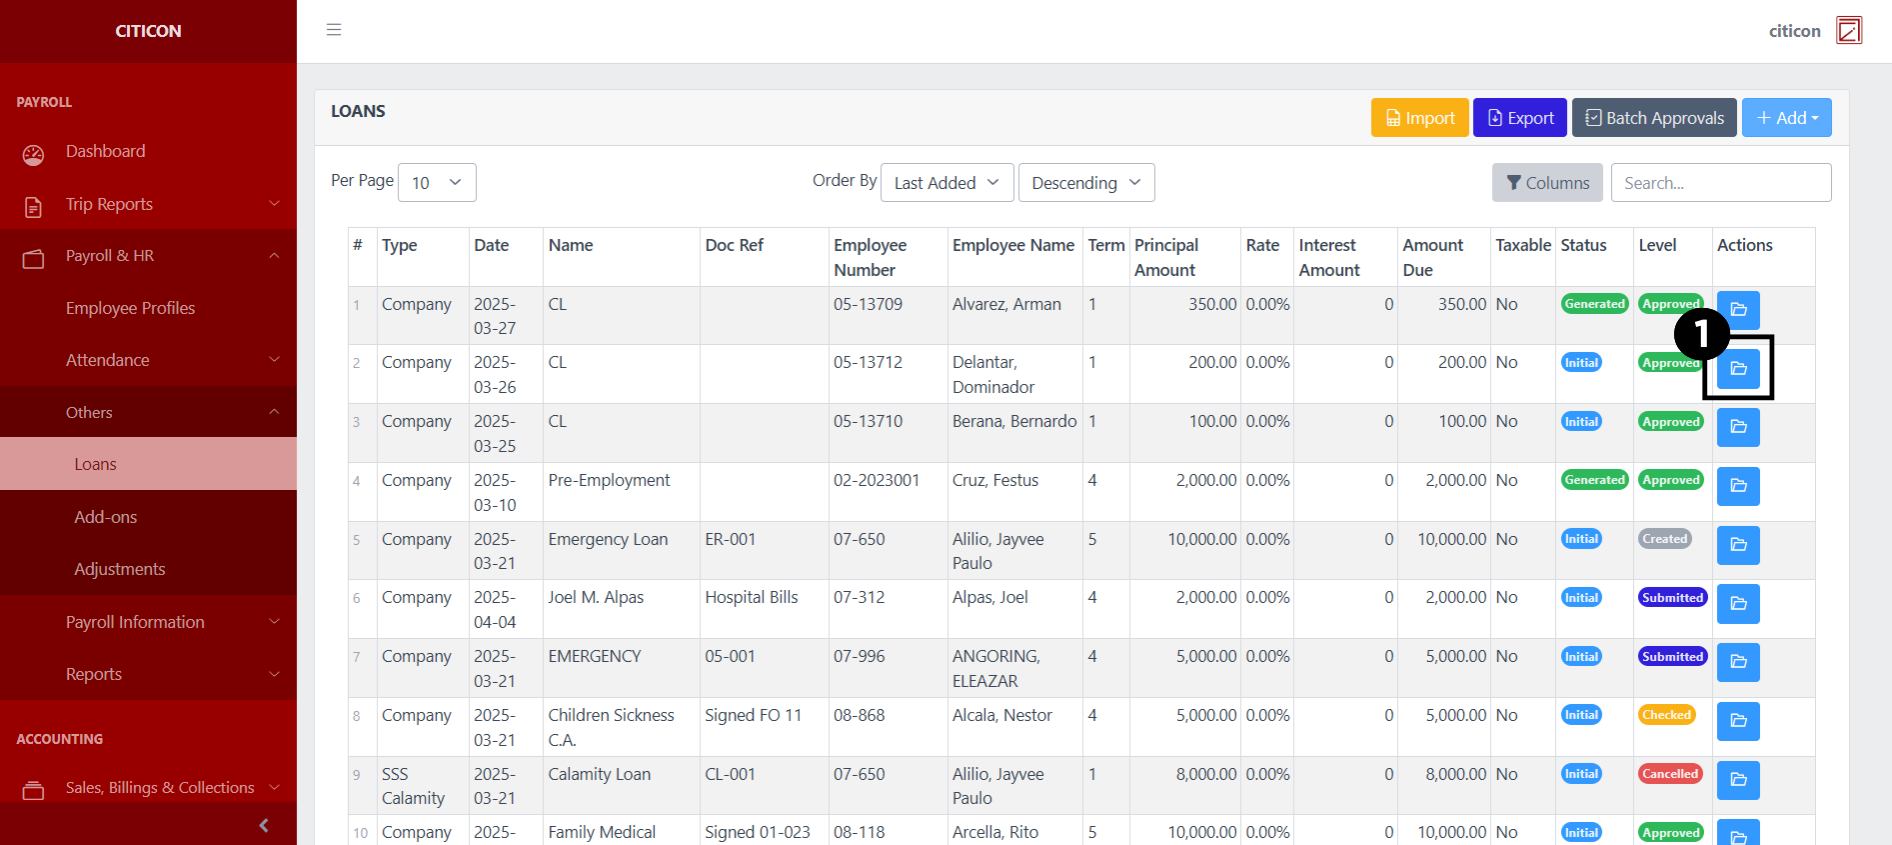Collapse sidebar using bottom left arrow

pyautogui.click(x=264, y=825)
